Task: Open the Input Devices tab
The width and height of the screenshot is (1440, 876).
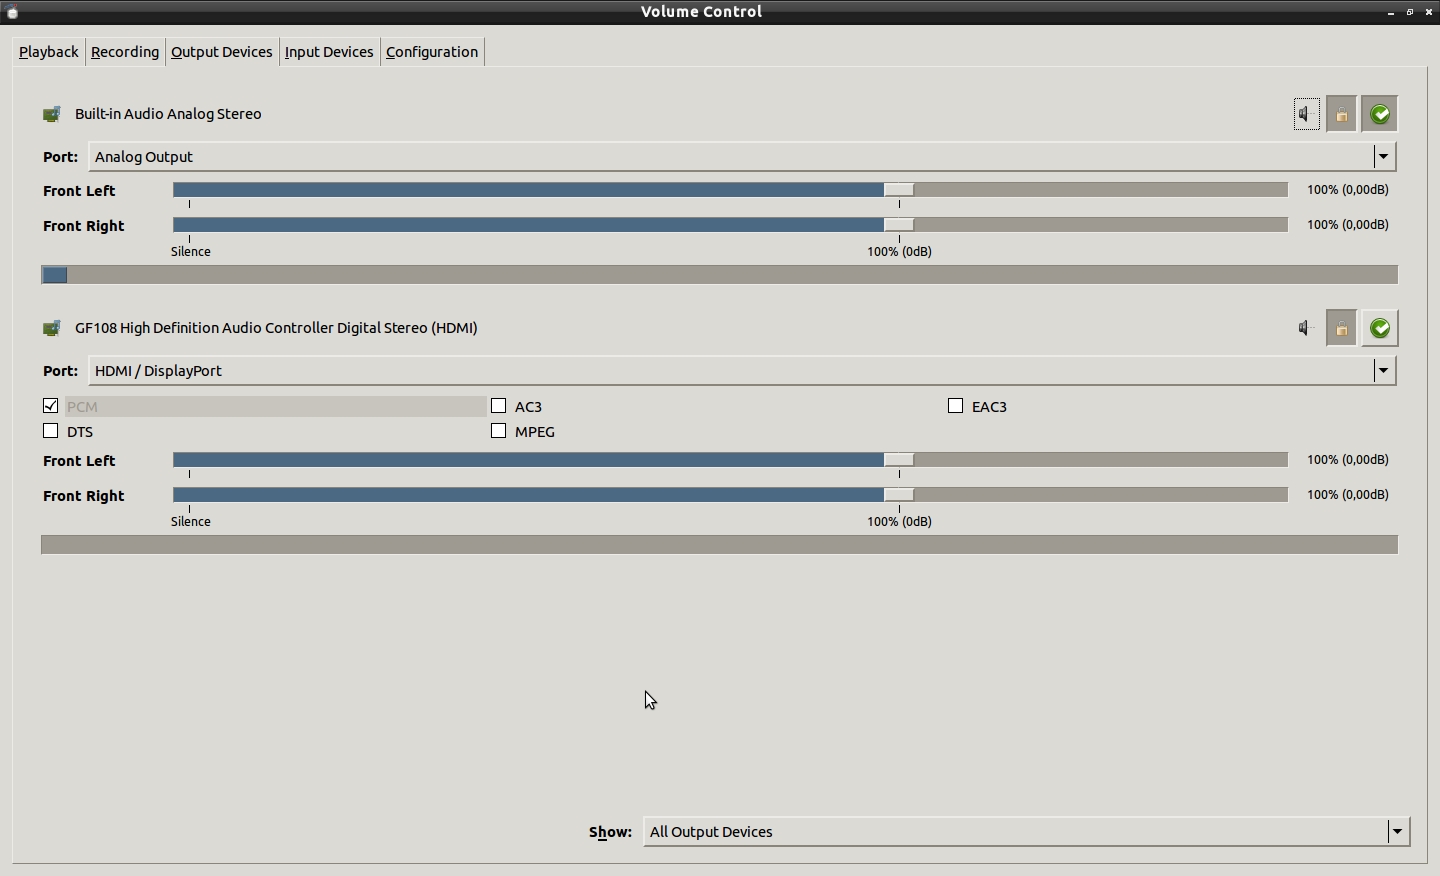Action: [329, 52]
